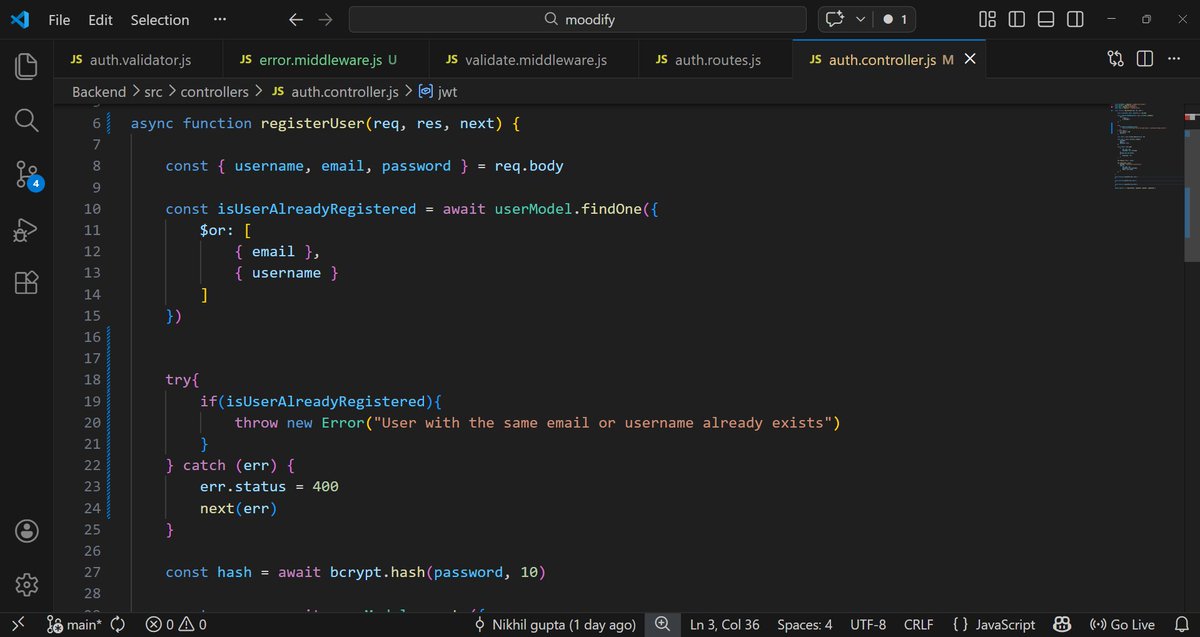Click the moodify search command box
The width and height of the screenshot is (1200, 637).
point(577,19)
